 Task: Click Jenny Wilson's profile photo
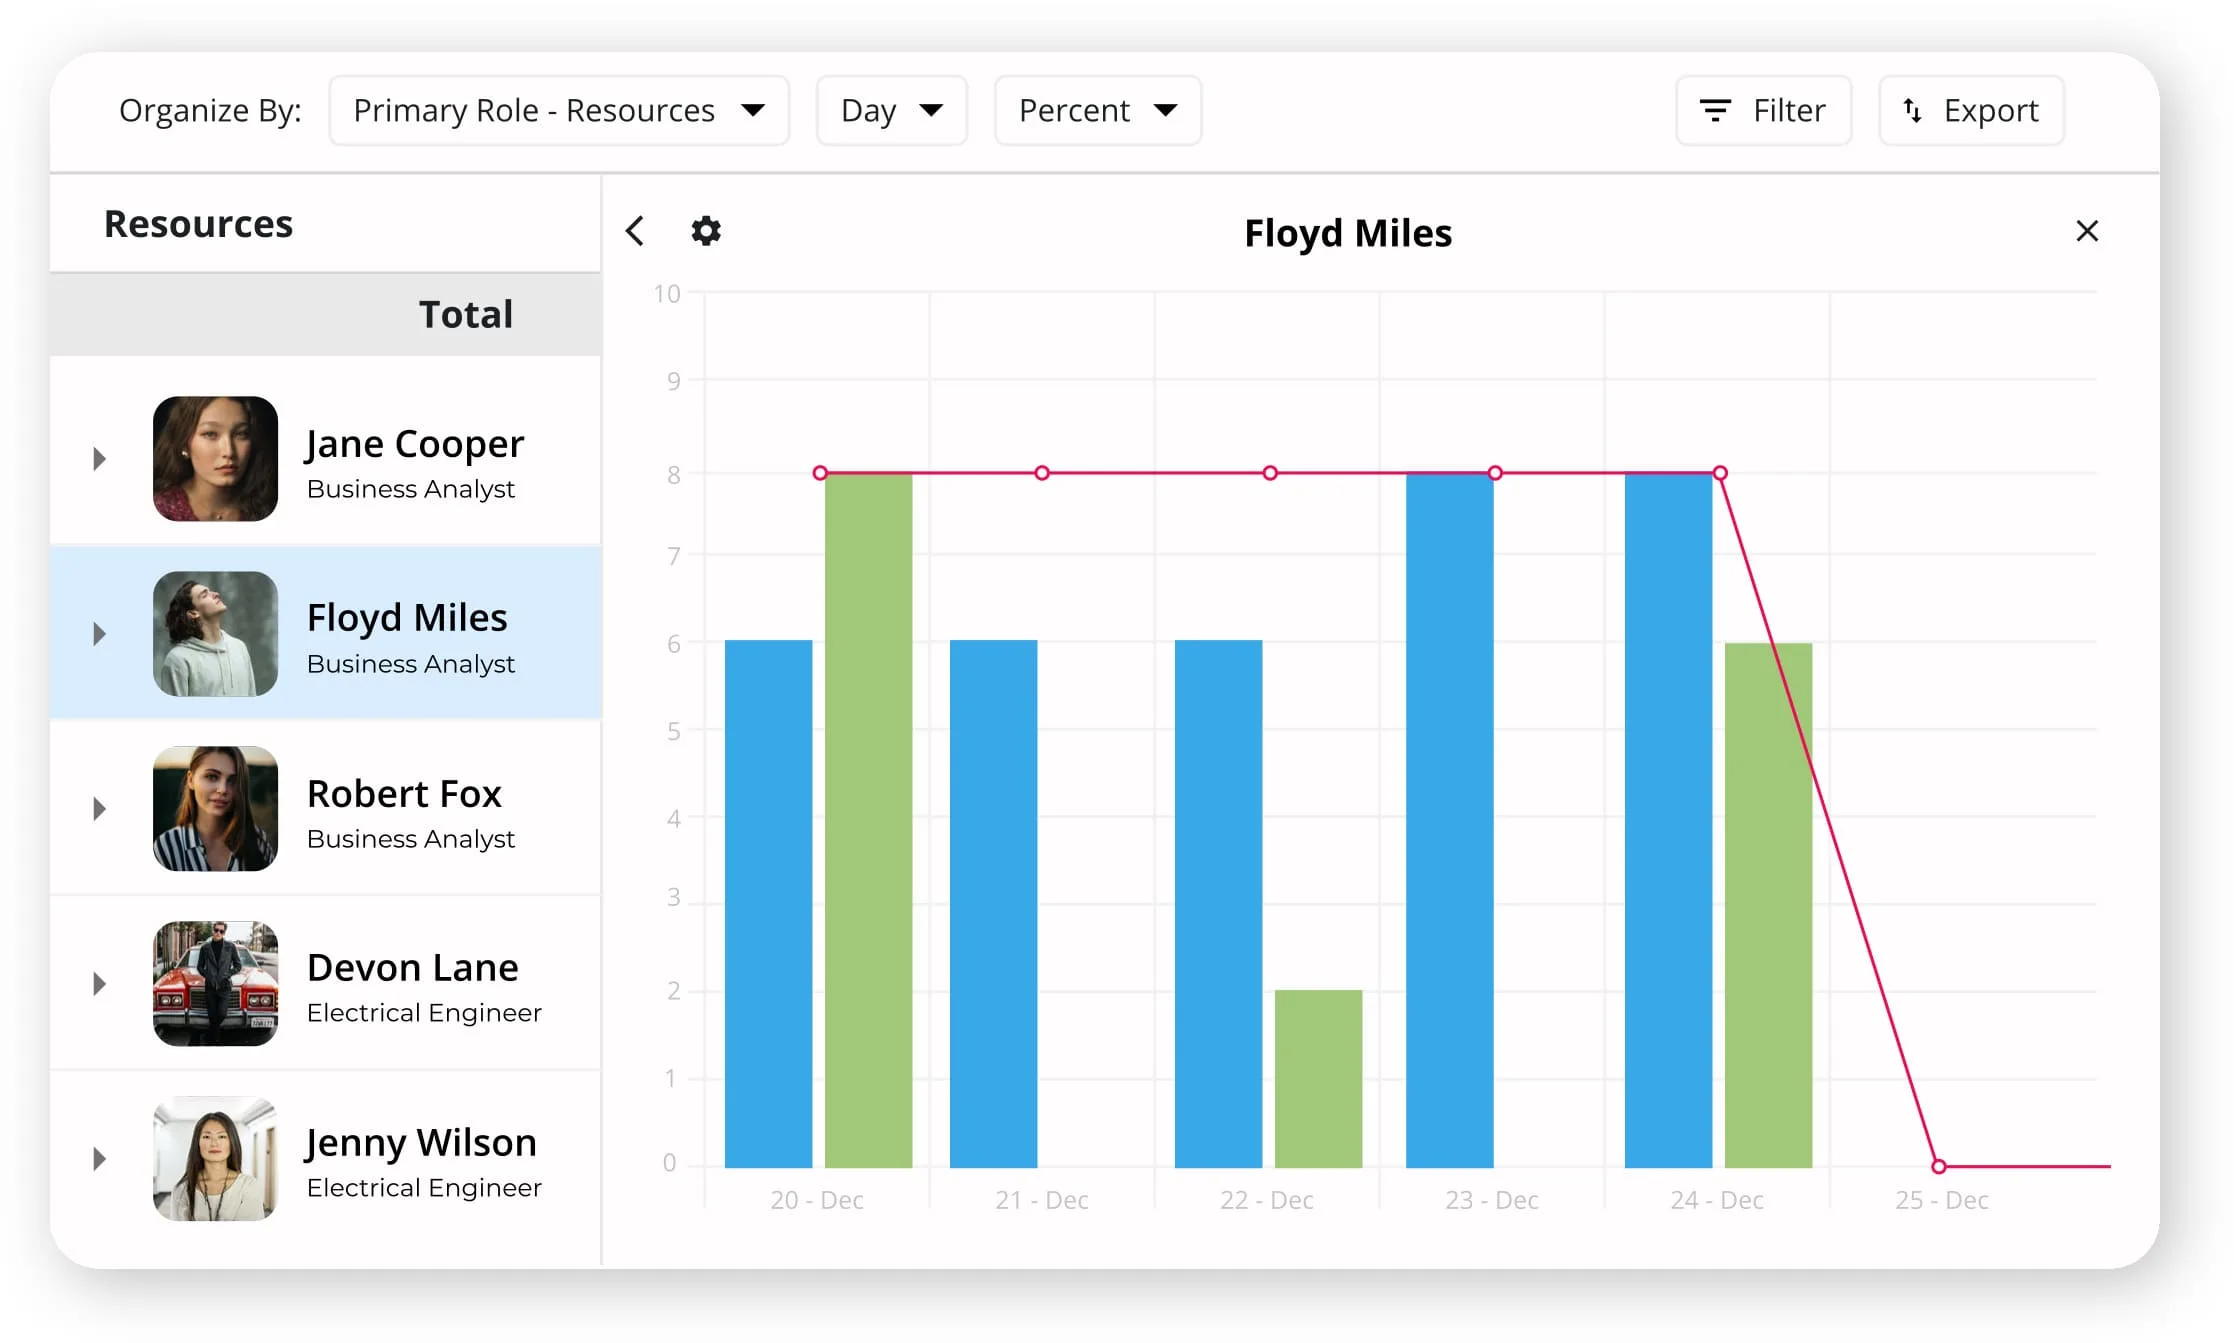[x=215, y=1159]
